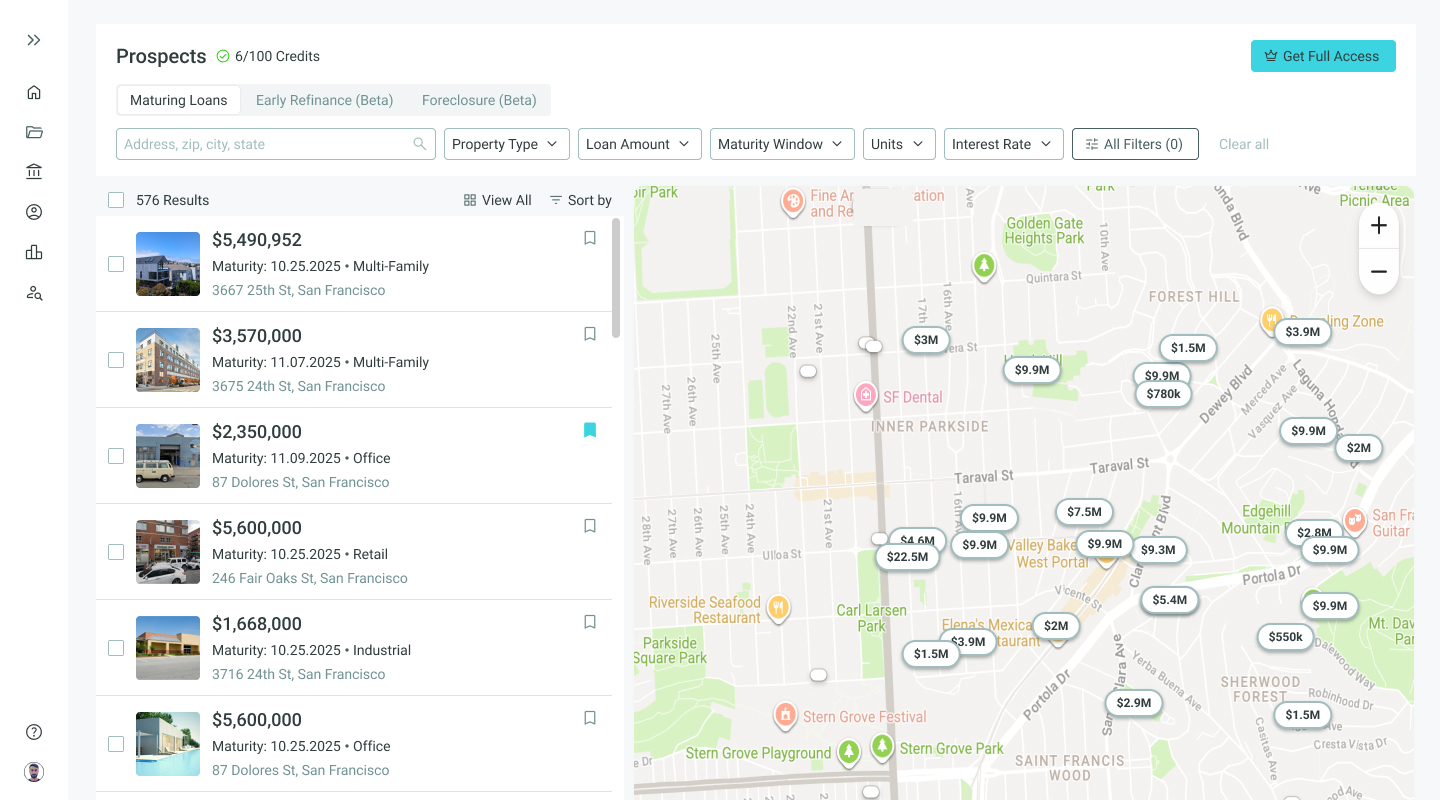Image resolution: width=1440 pixels, height=800 pixels.
Task: Expand the Property Type dropdown
Action: coord(506,144)
